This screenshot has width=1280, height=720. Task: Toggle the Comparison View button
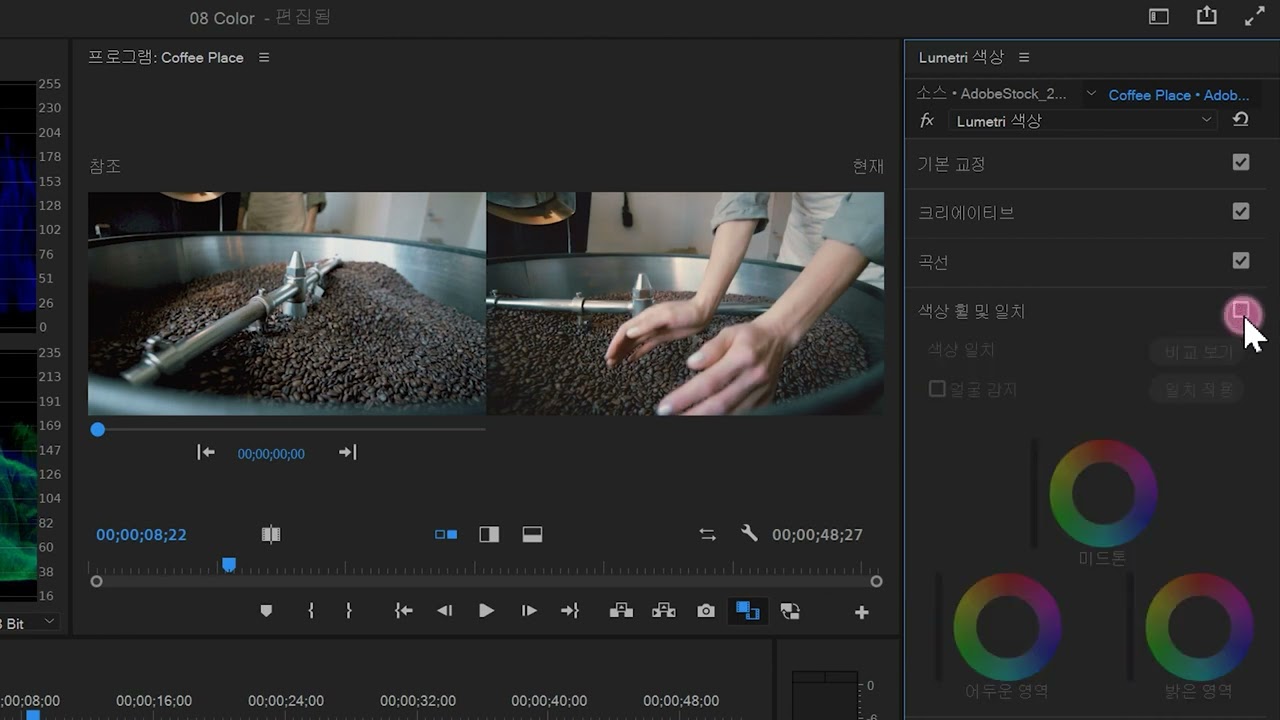click(x=747, y=611)
